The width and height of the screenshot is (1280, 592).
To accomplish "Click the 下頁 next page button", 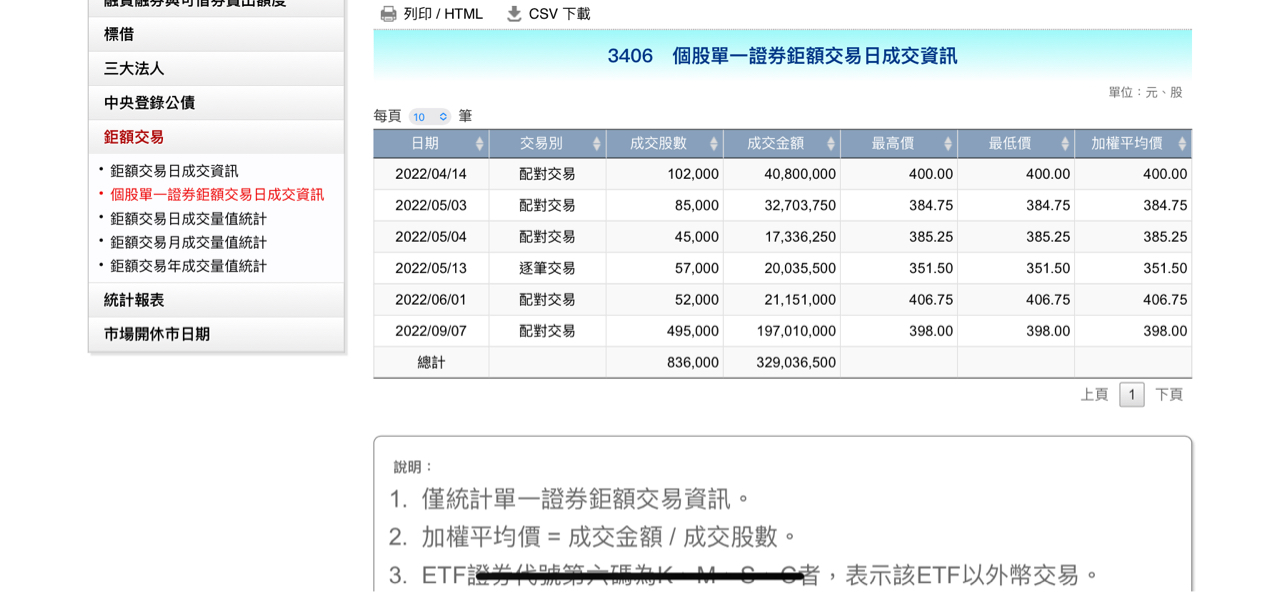I will point(1168,395).
